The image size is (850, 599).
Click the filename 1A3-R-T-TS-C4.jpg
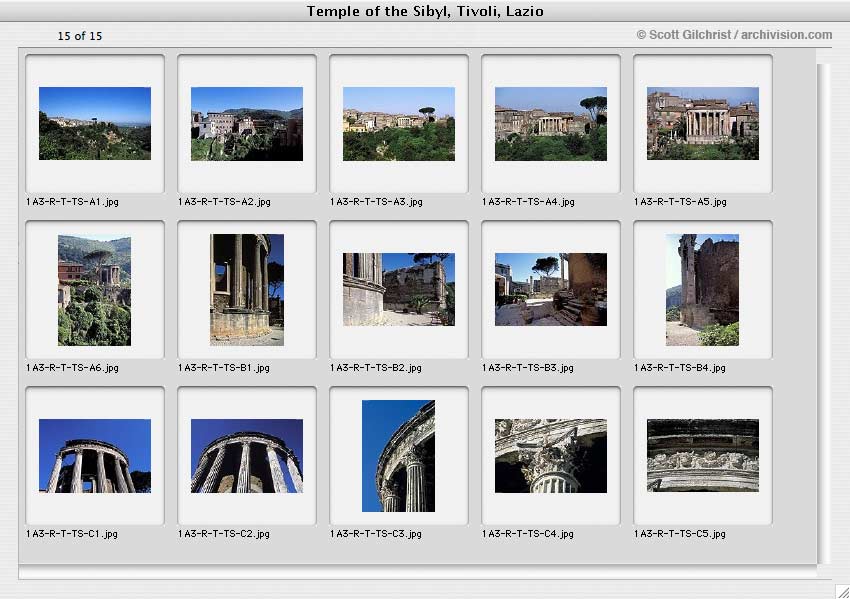tap(528, 533)
